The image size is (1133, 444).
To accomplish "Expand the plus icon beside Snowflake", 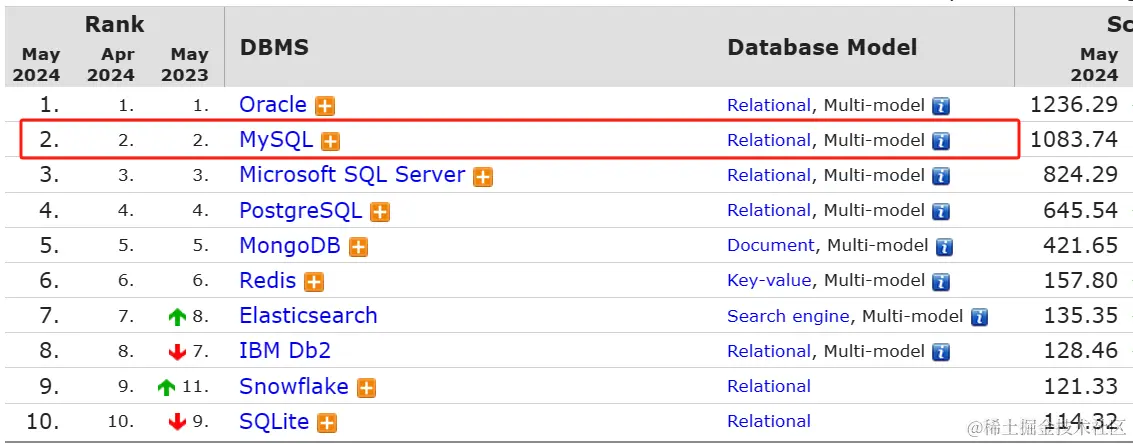I will coord(366,388).
